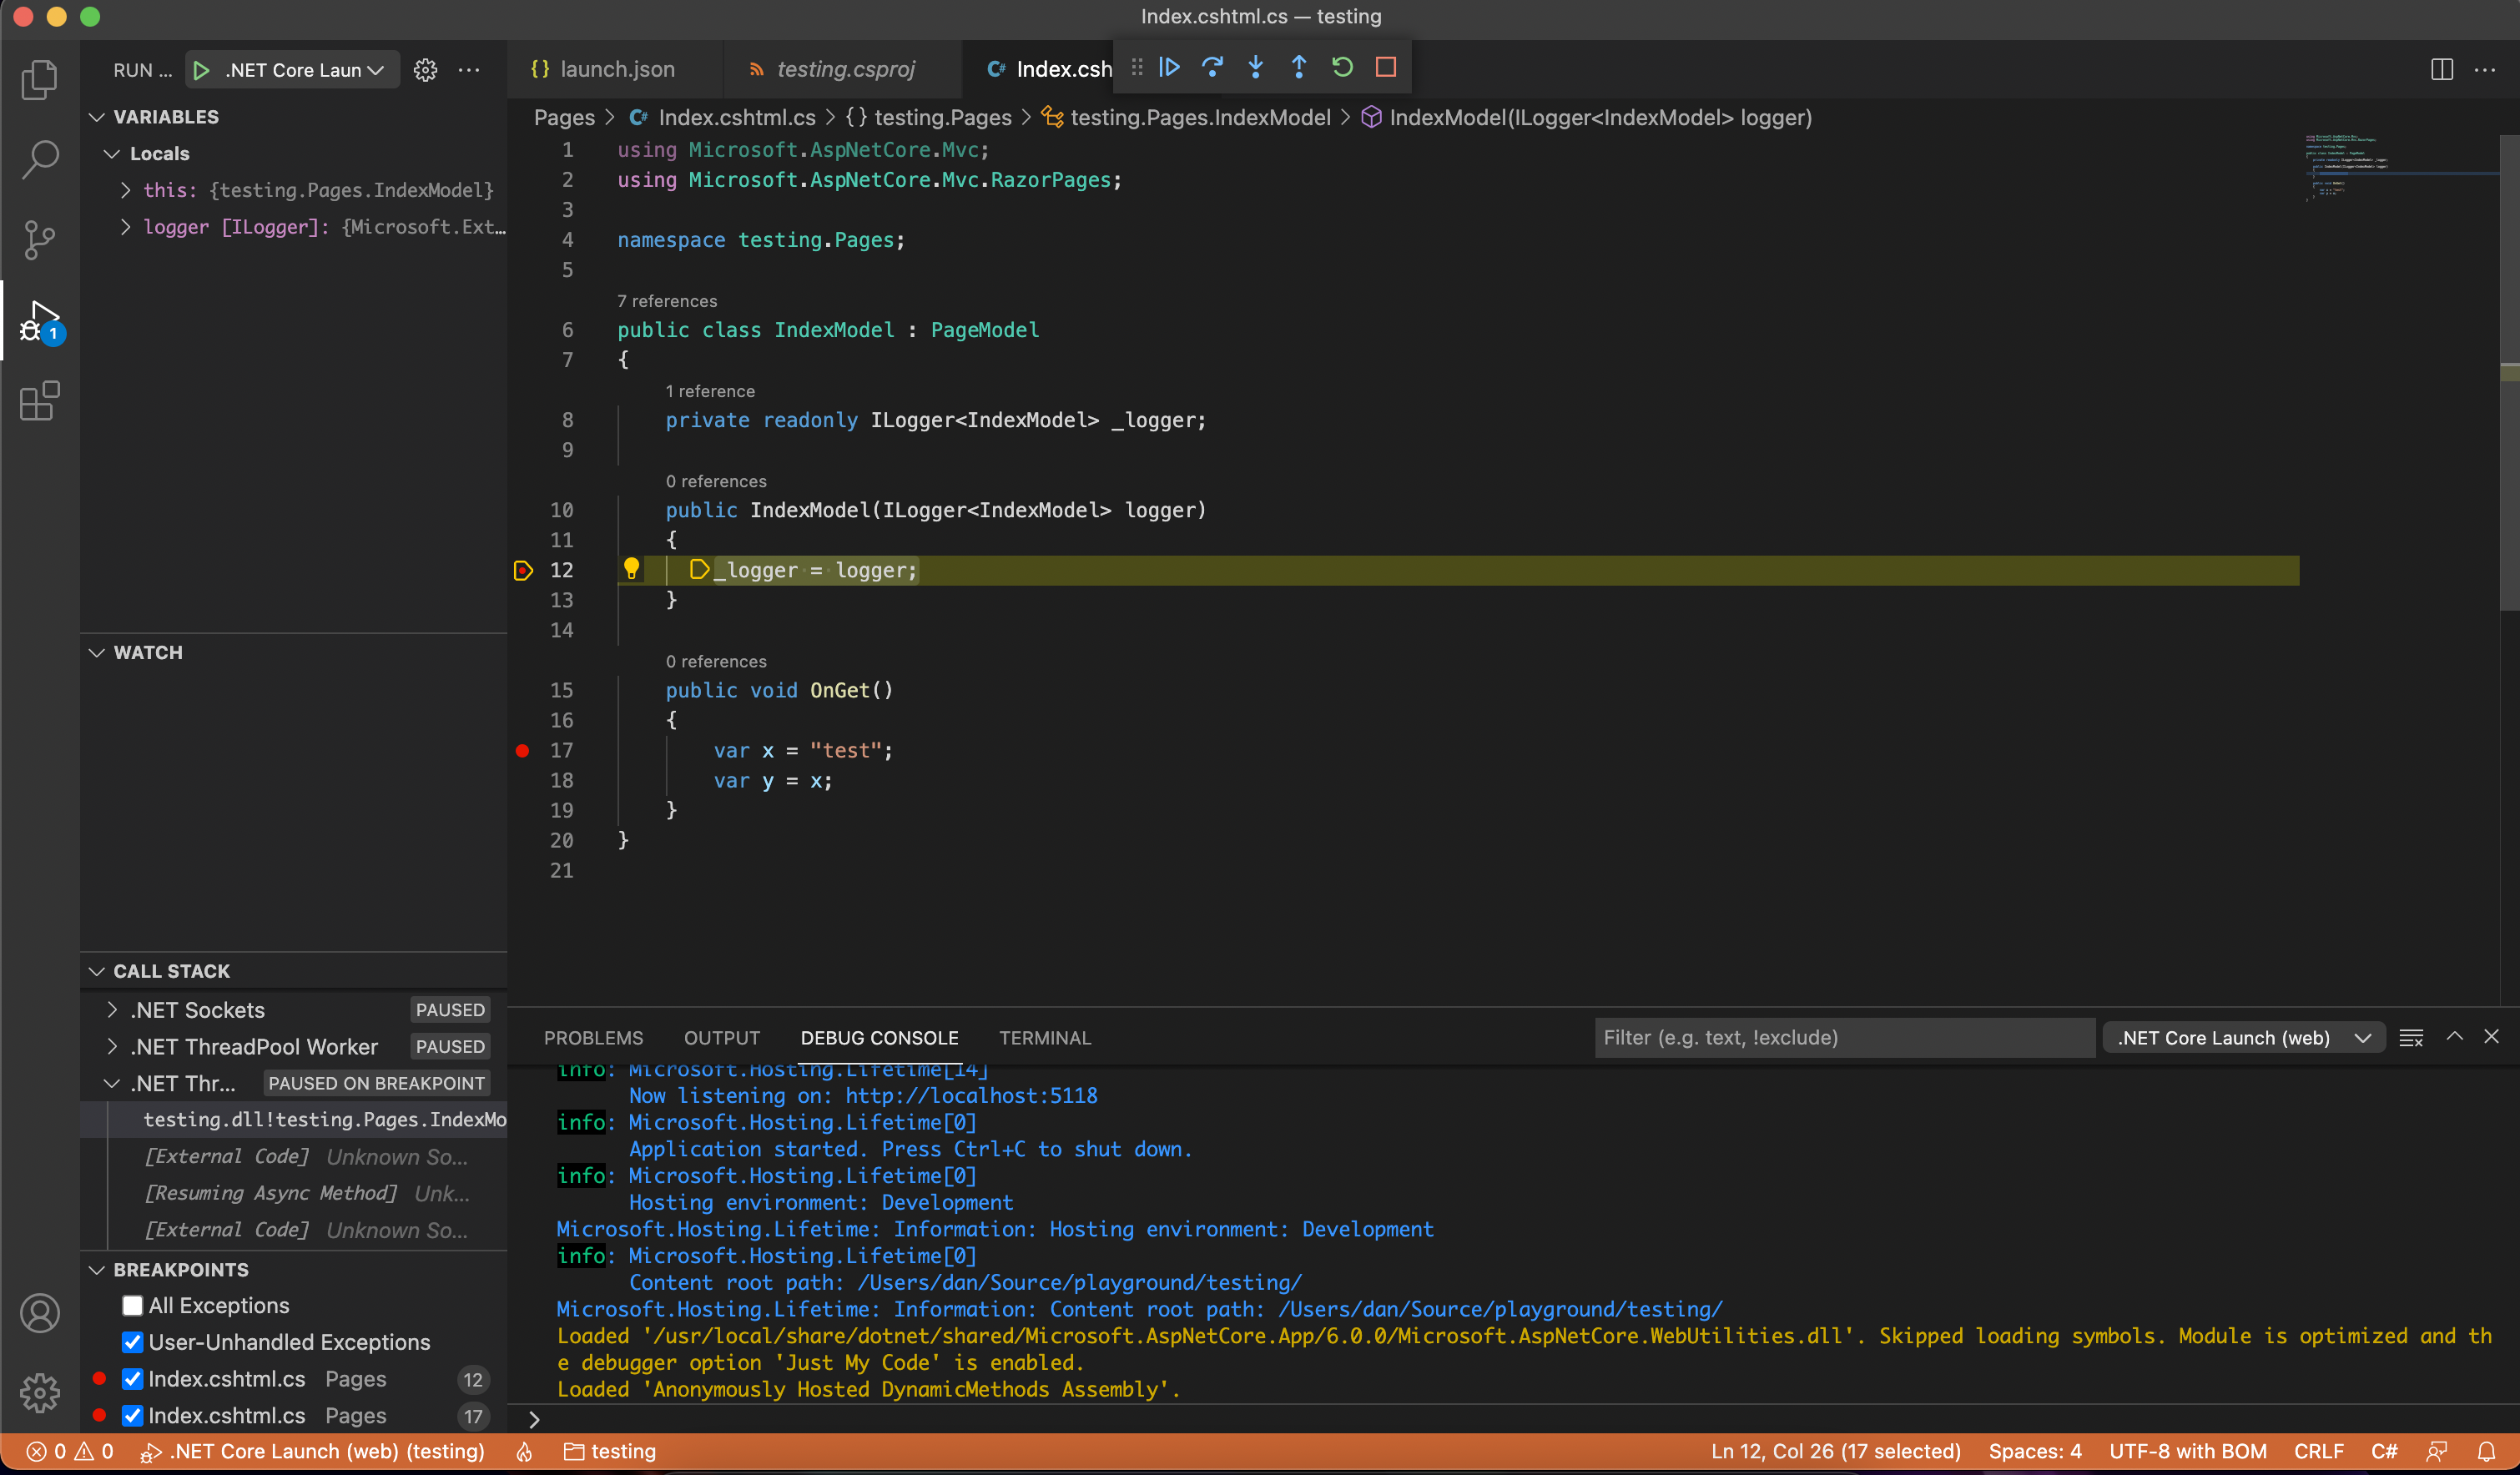
Task: Click the debug console filter field
Action: [x=1843, y=1038]
